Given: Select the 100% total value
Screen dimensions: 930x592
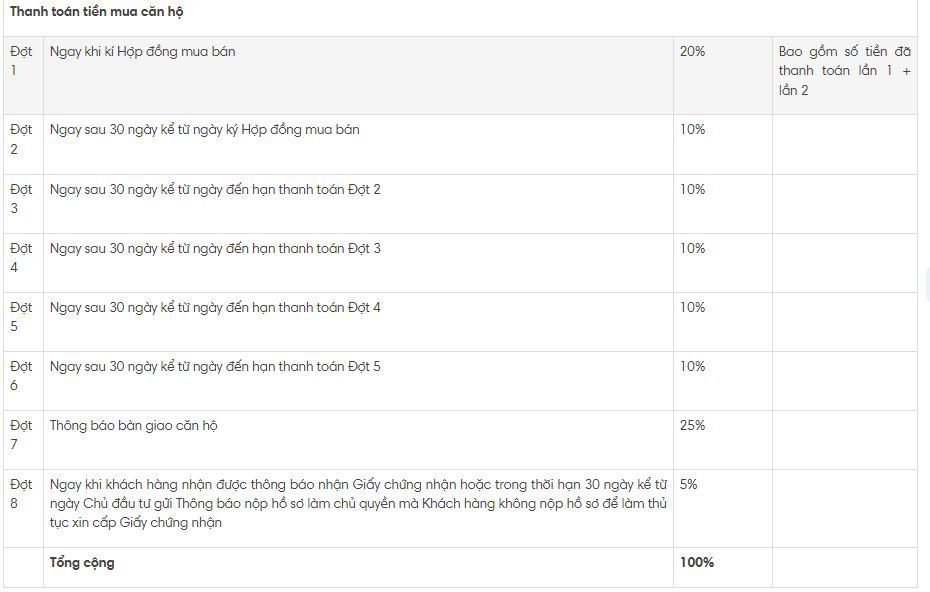Looking at the screenshot, I should click(697, 562).
